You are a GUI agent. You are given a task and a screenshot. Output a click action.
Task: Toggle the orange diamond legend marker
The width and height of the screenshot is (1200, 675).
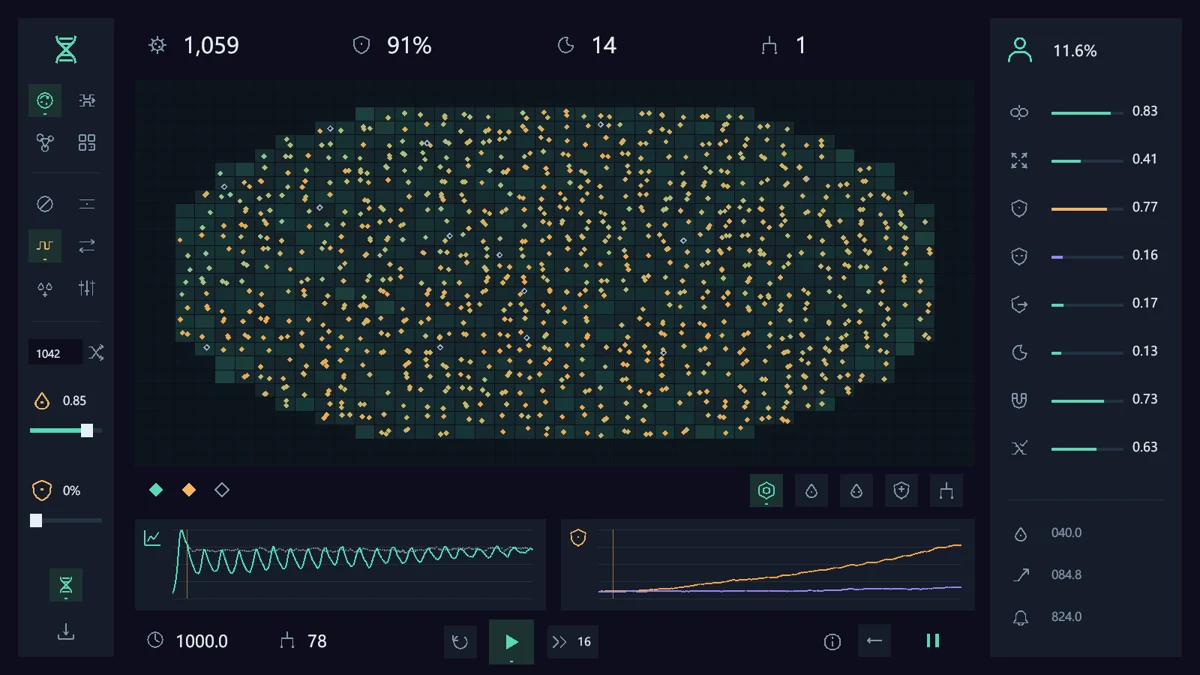(x=189, y=490)
